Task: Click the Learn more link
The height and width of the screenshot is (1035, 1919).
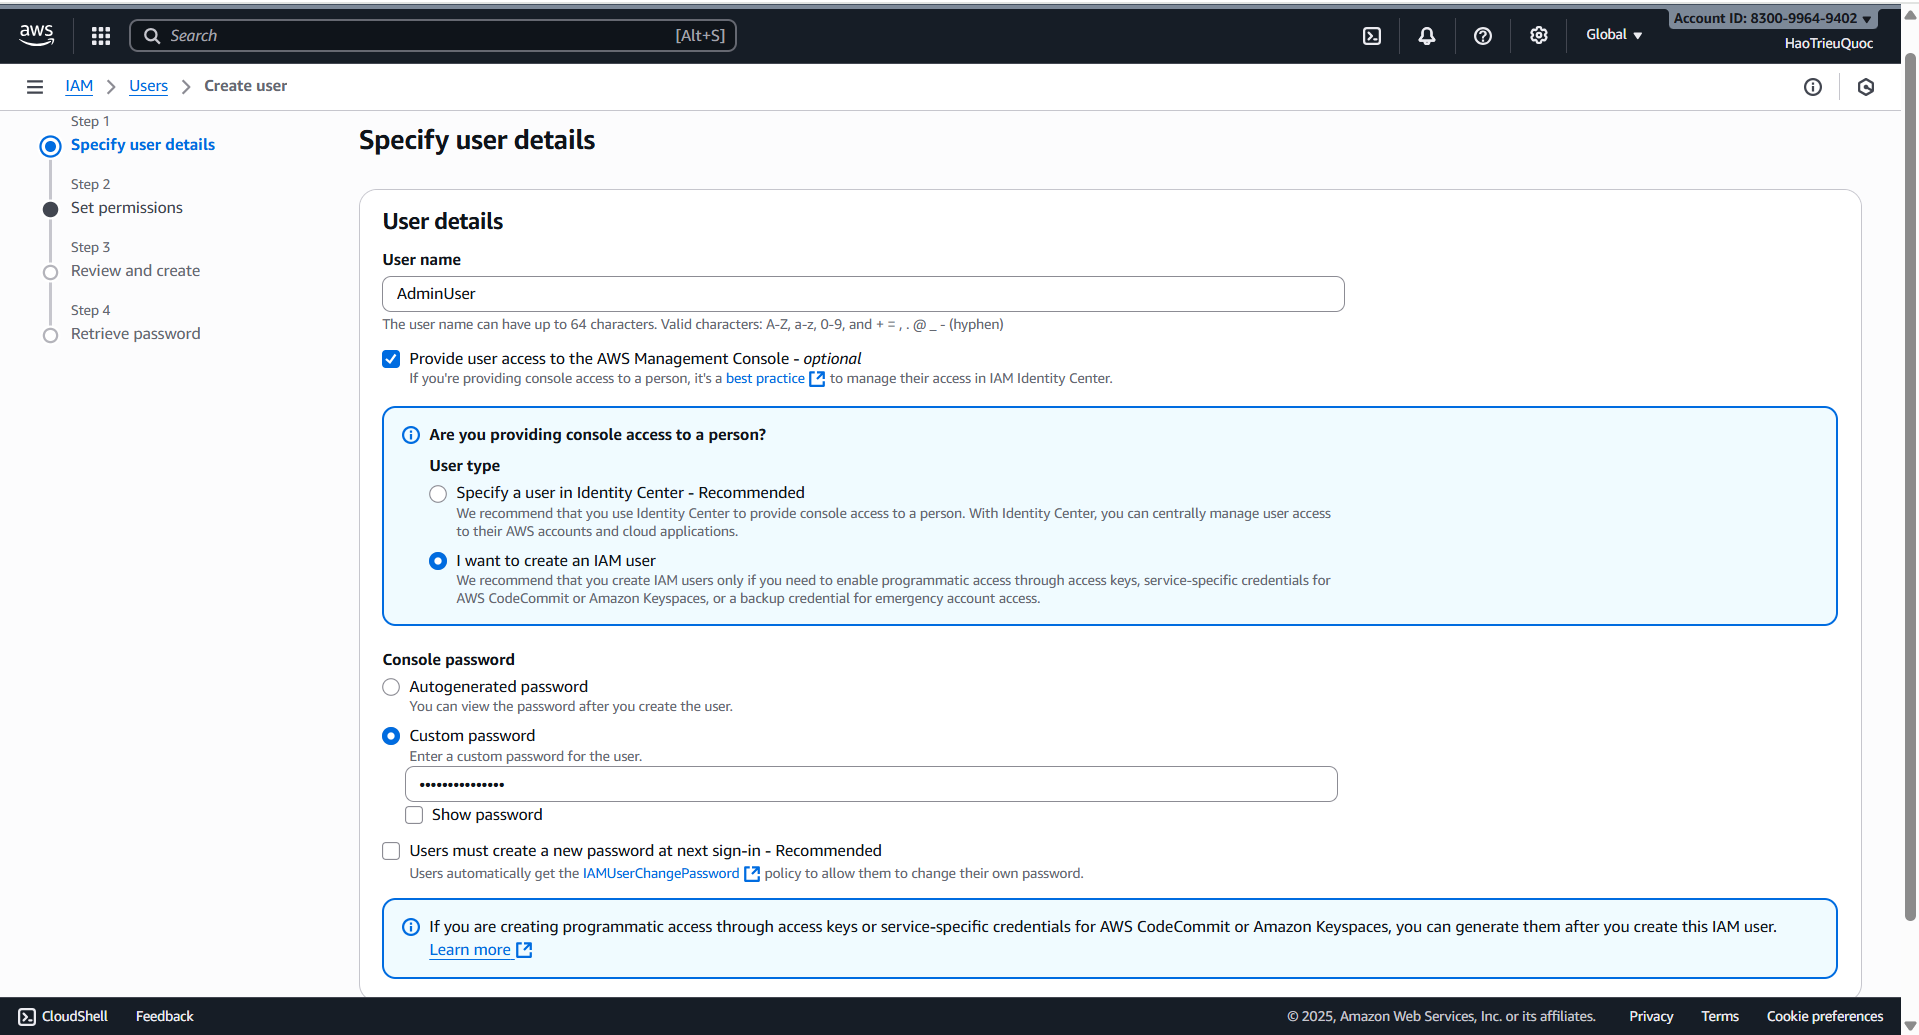Action: click(470, 950)
